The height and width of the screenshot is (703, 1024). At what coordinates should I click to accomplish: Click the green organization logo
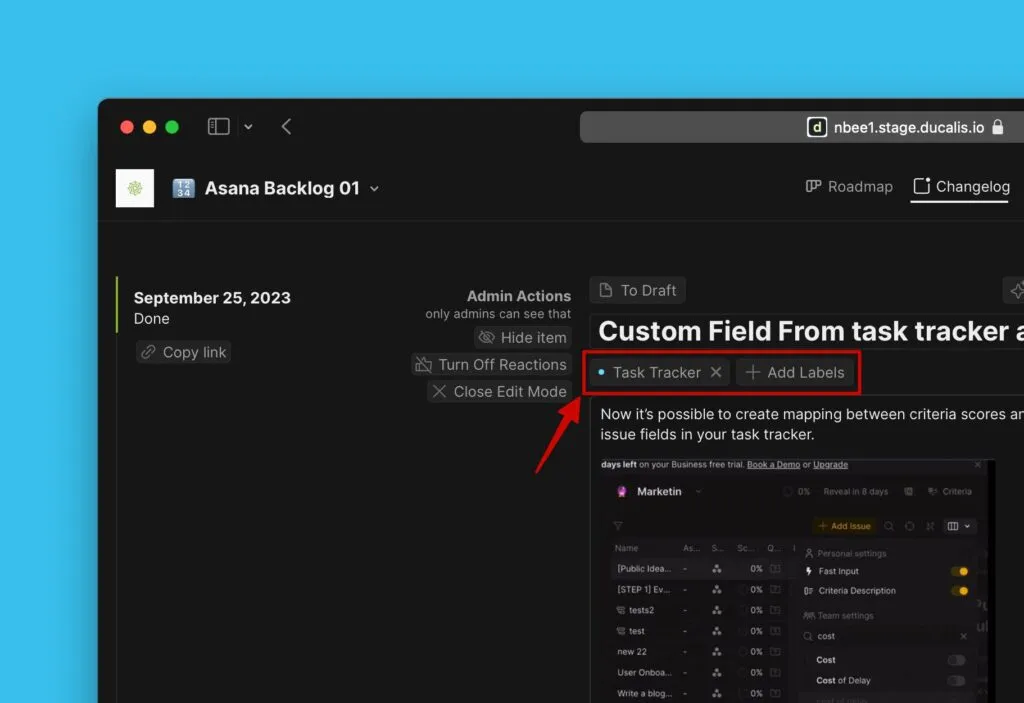135,188
